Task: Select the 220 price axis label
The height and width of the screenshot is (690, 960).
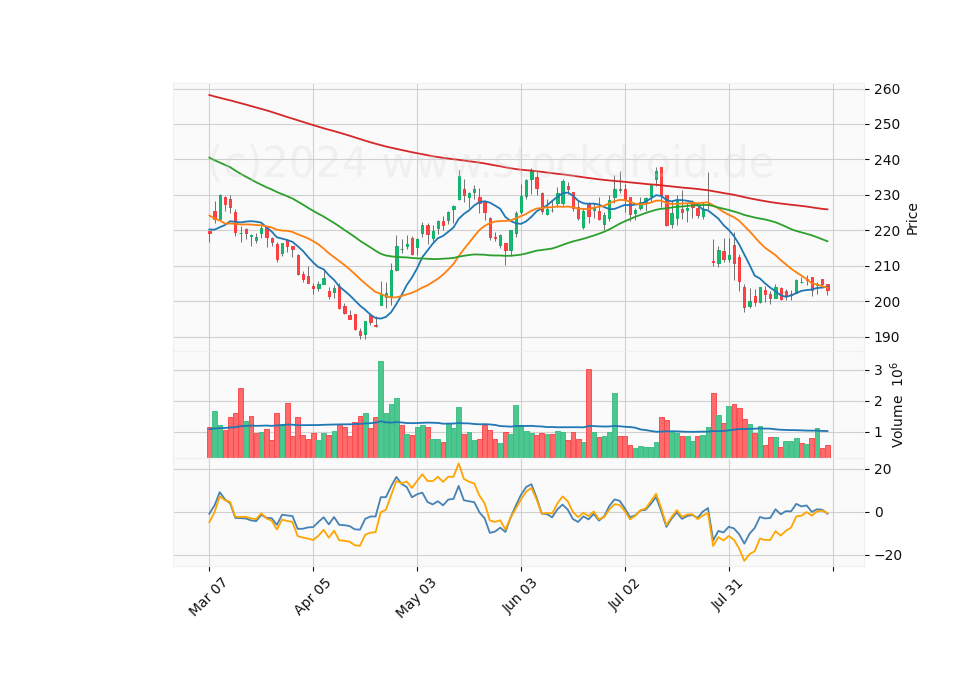Action: (x=888, y=231)
